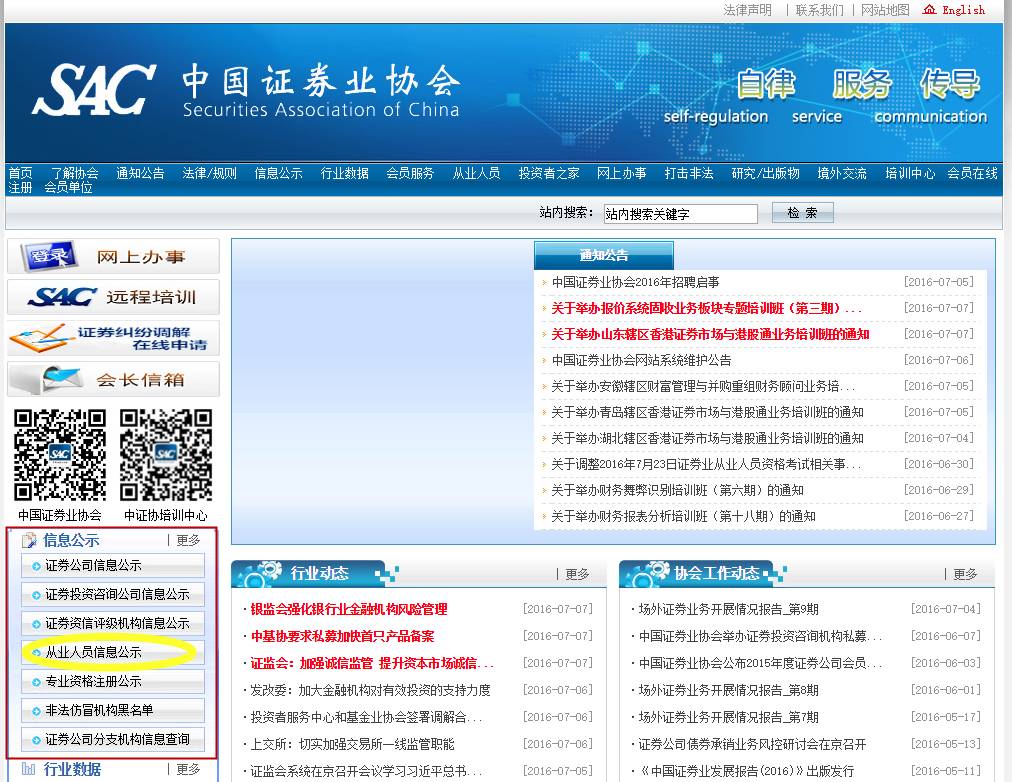
Task: Click the 信息公示 section icon
Action: 29,540
